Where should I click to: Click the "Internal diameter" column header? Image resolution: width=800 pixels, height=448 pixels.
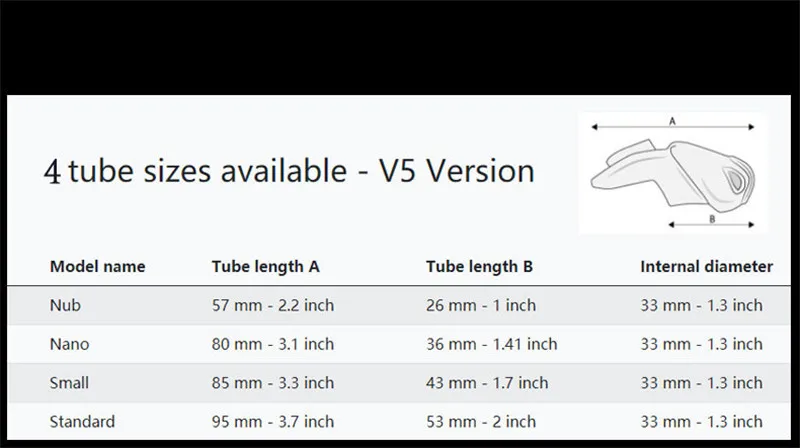click(706, 266)
